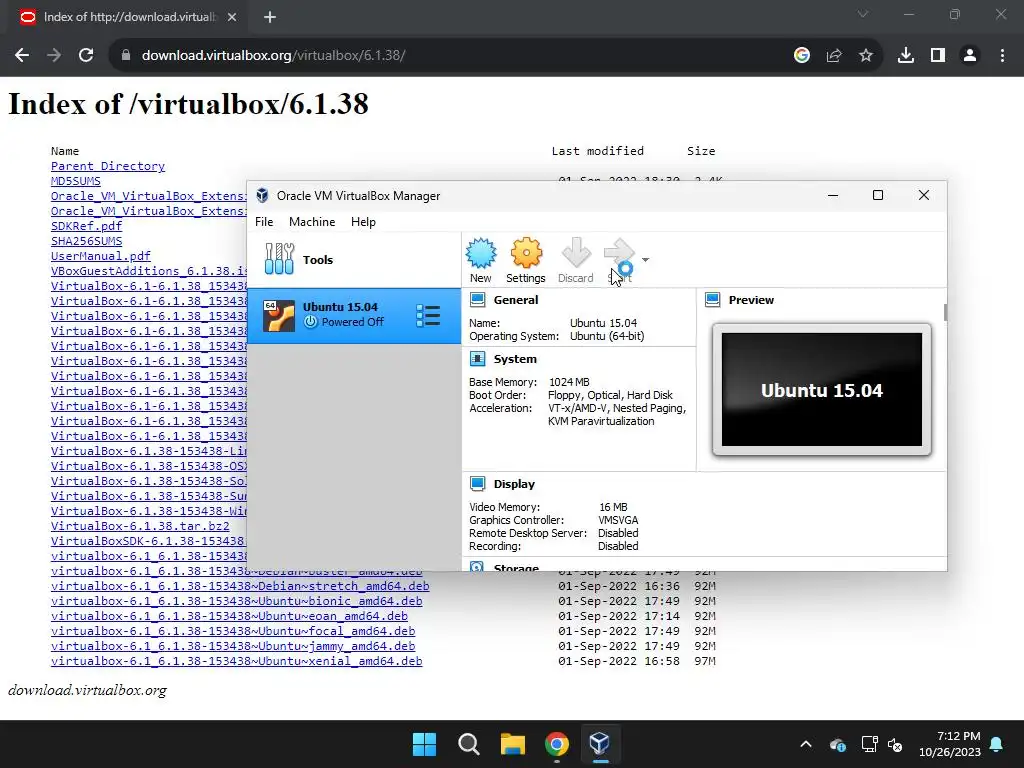This screenshot has width=1024, height=768.
Task: Open Chrome profile icon
Action: click(x=970, y=56)
